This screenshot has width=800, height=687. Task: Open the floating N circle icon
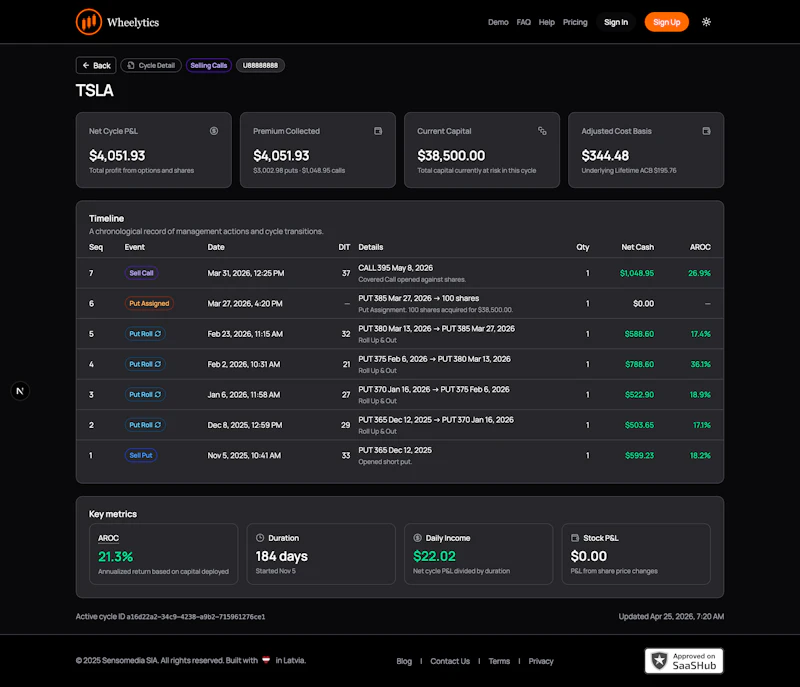point(20,391)
